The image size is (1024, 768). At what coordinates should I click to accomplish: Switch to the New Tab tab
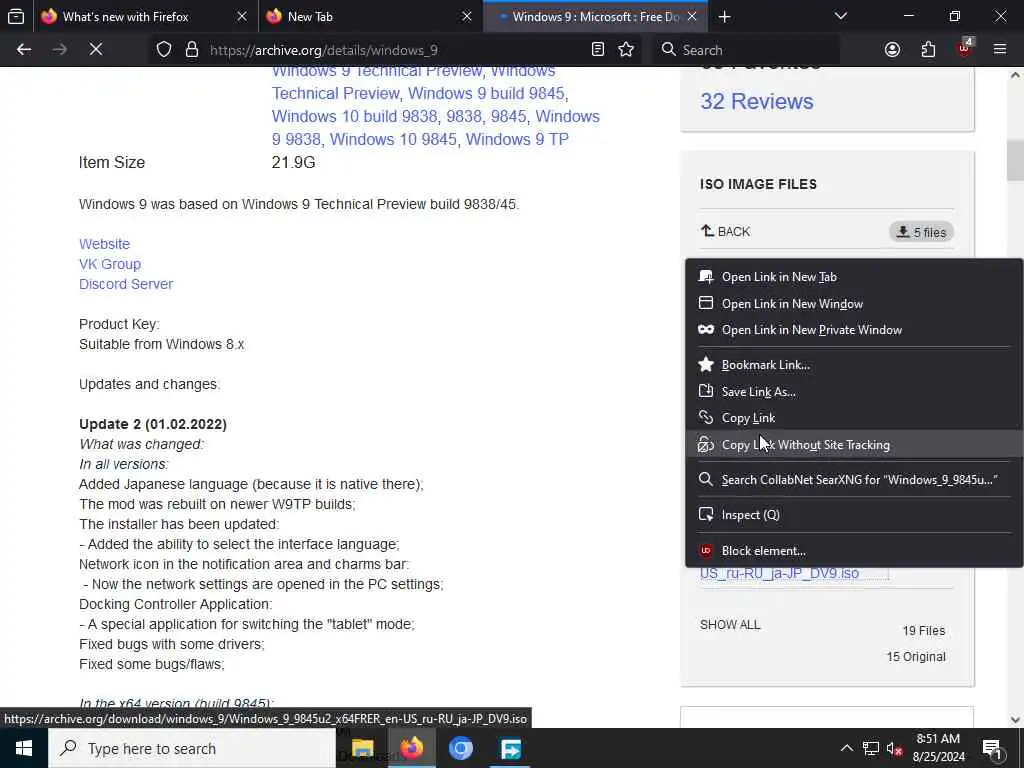coord(310,16)
